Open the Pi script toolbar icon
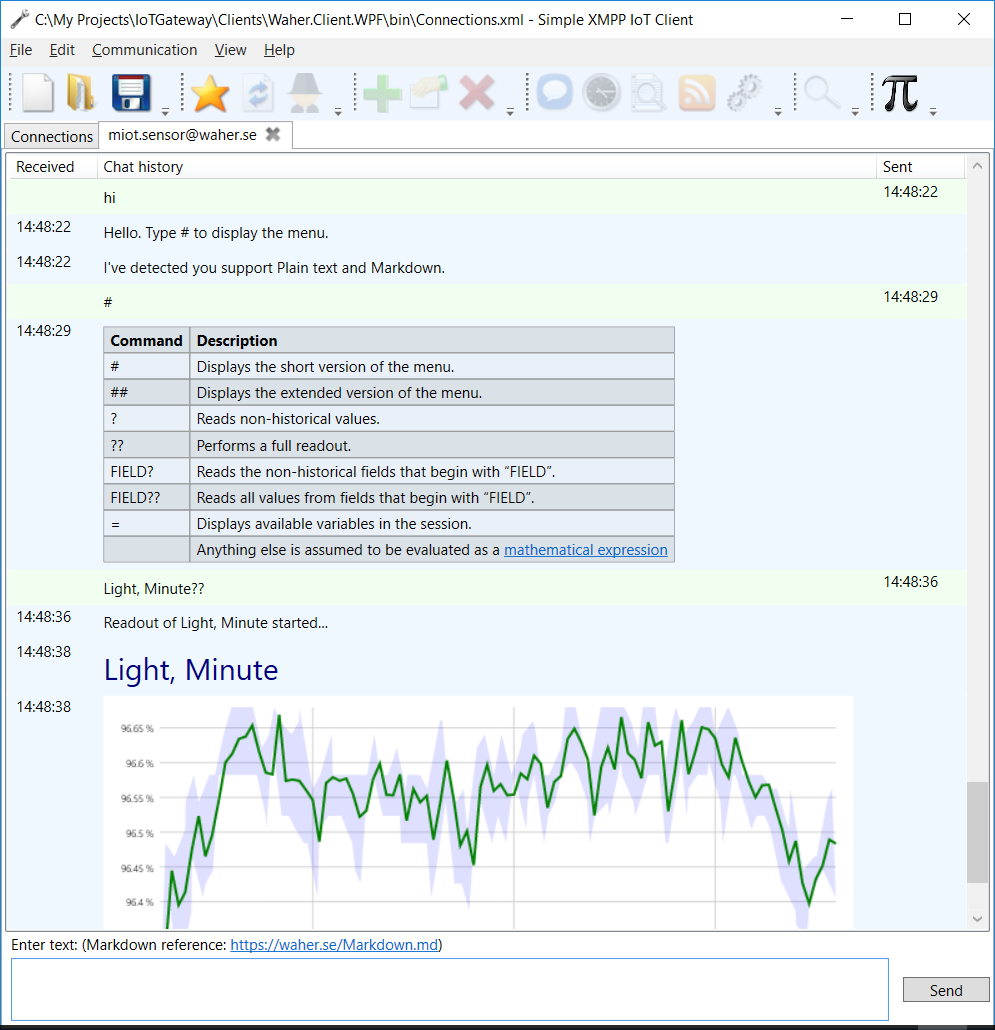Viewport: 995px width, 1030px height. [900, 93]
